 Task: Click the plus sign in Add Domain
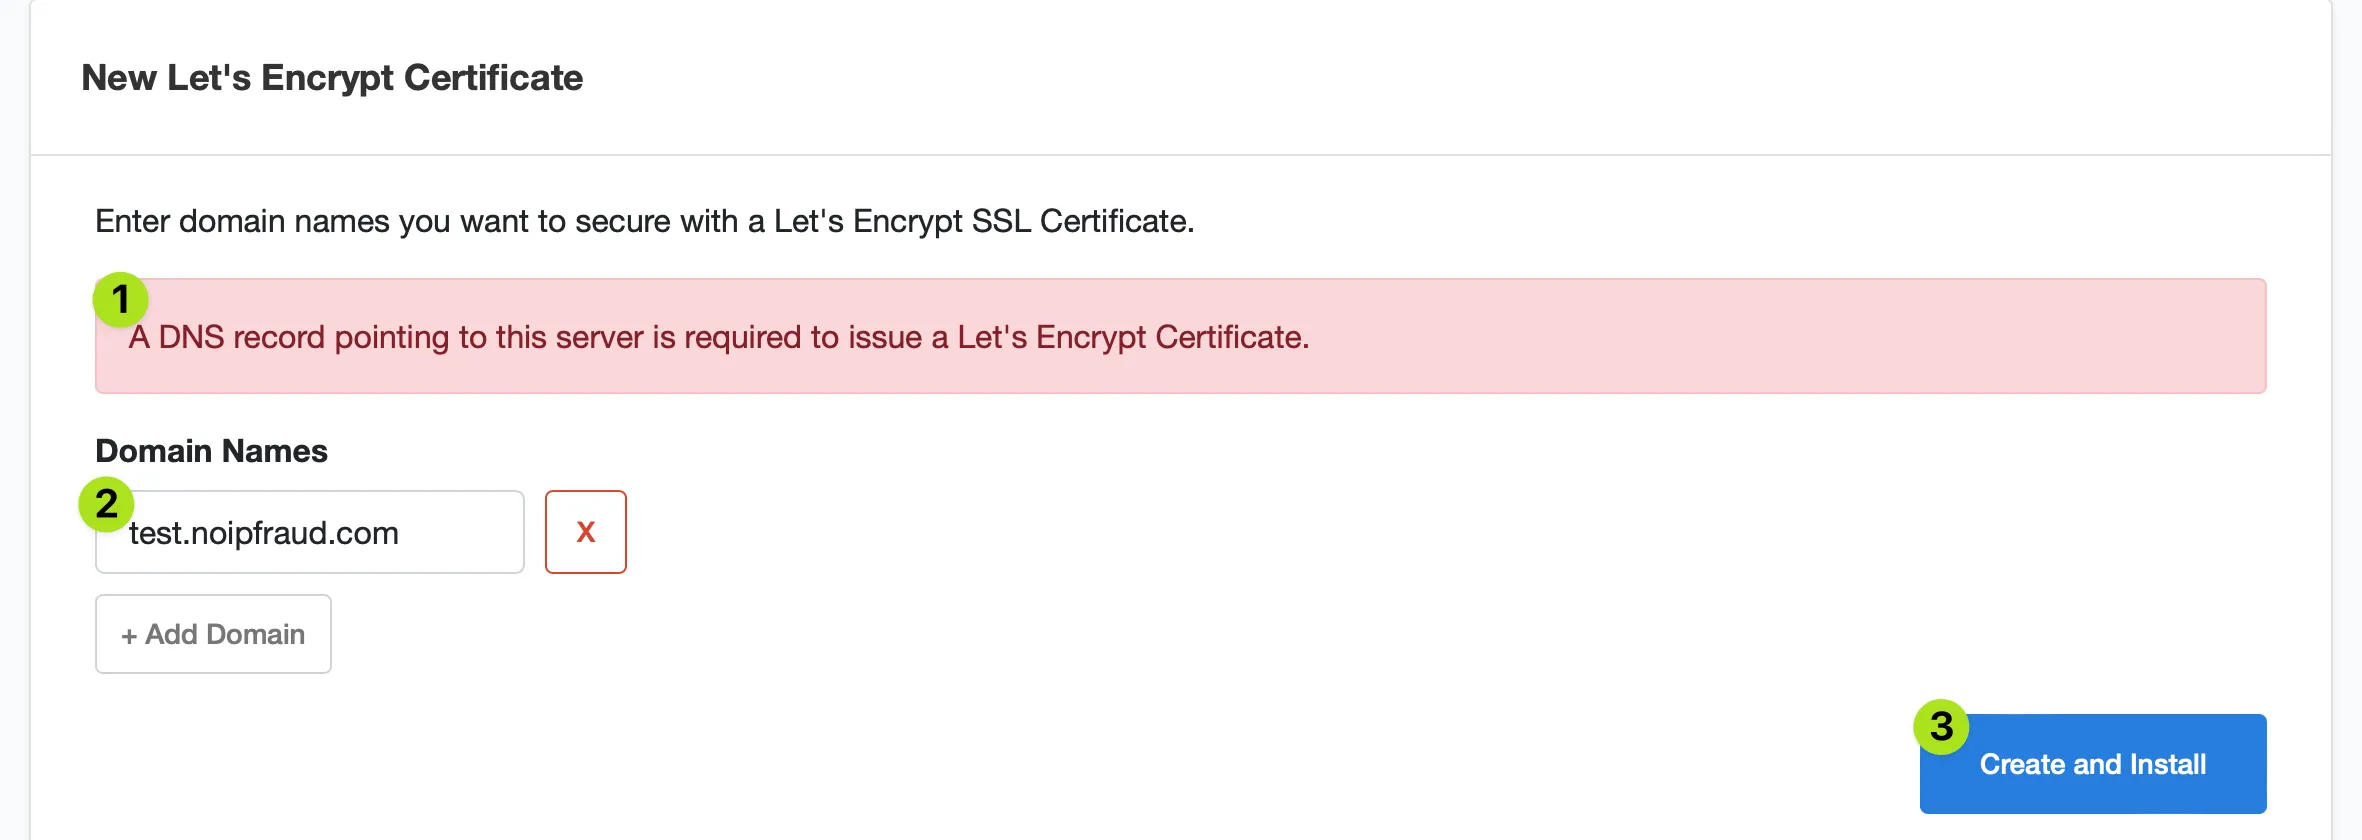click(x=129, y=636)
